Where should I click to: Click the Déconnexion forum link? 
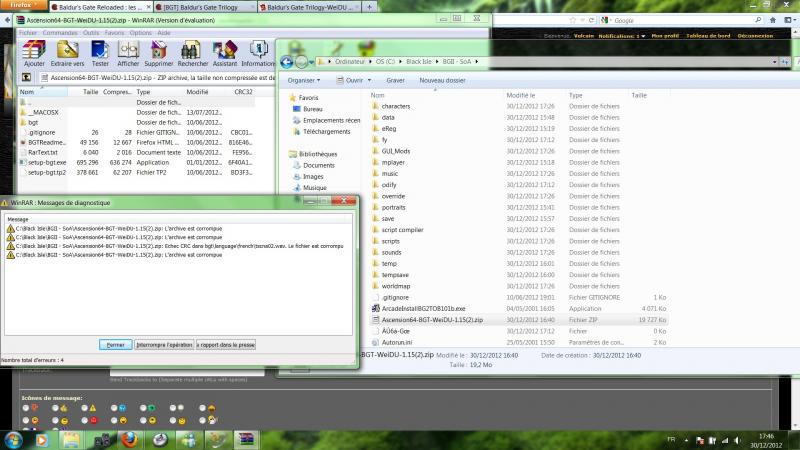[x=755, y=36]
